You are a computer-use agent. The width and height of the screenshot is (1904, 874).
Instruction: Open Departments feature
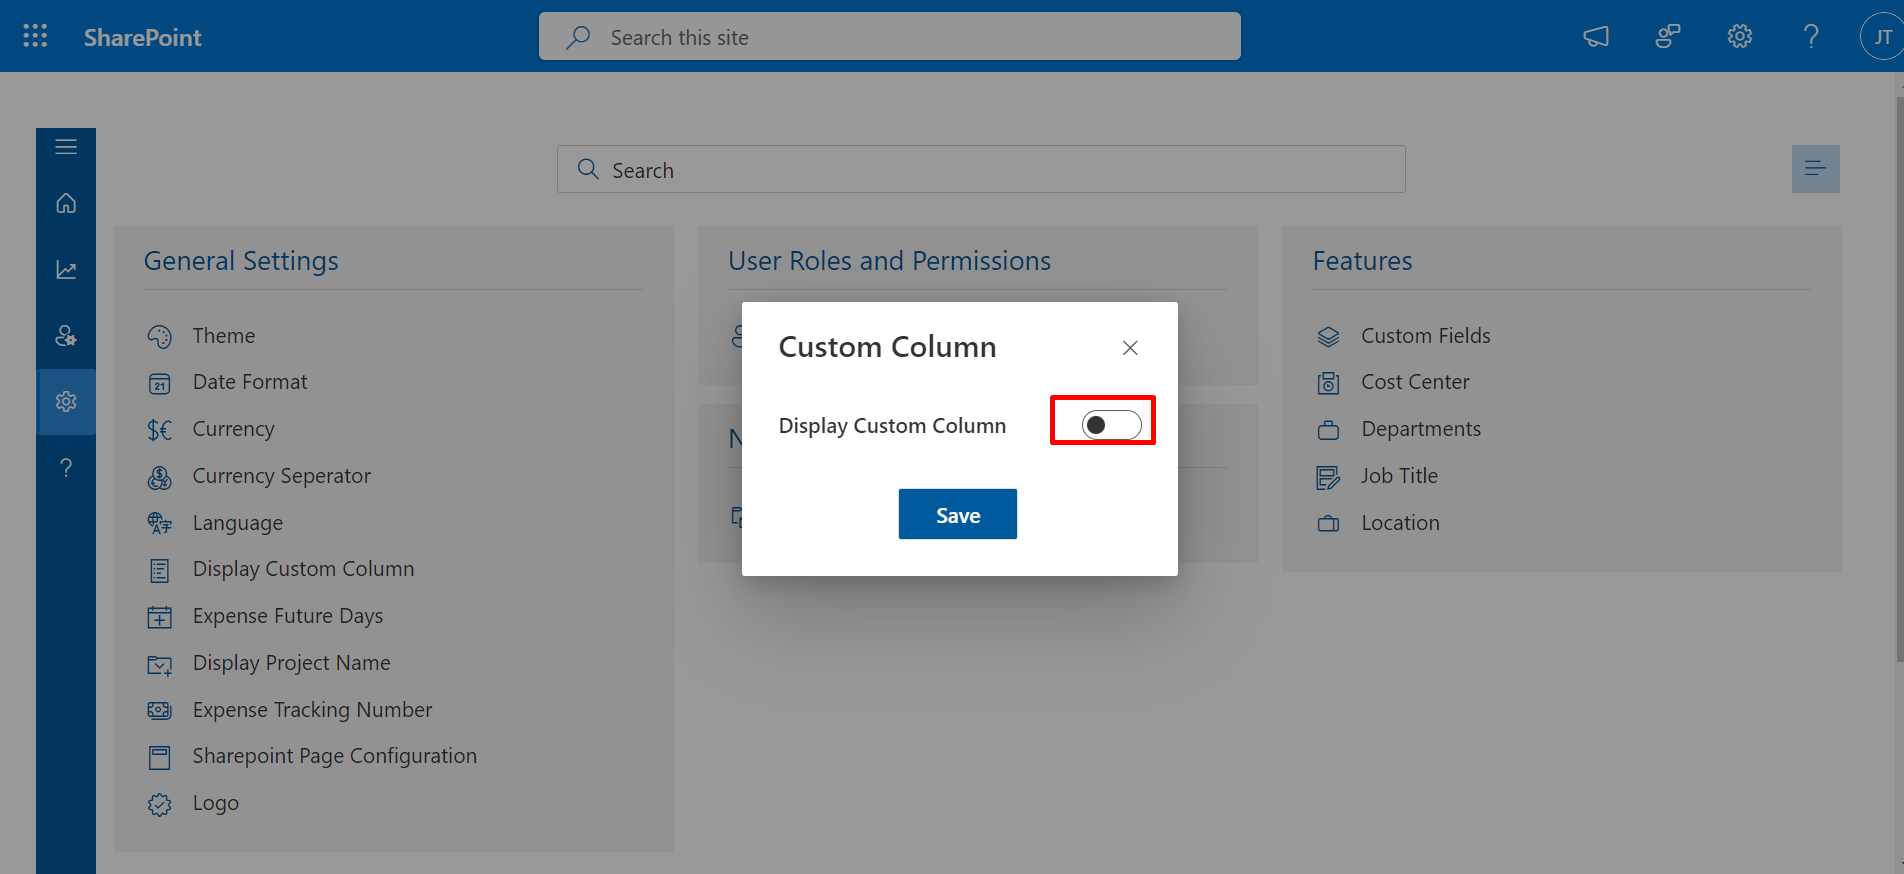[1421, 429]
